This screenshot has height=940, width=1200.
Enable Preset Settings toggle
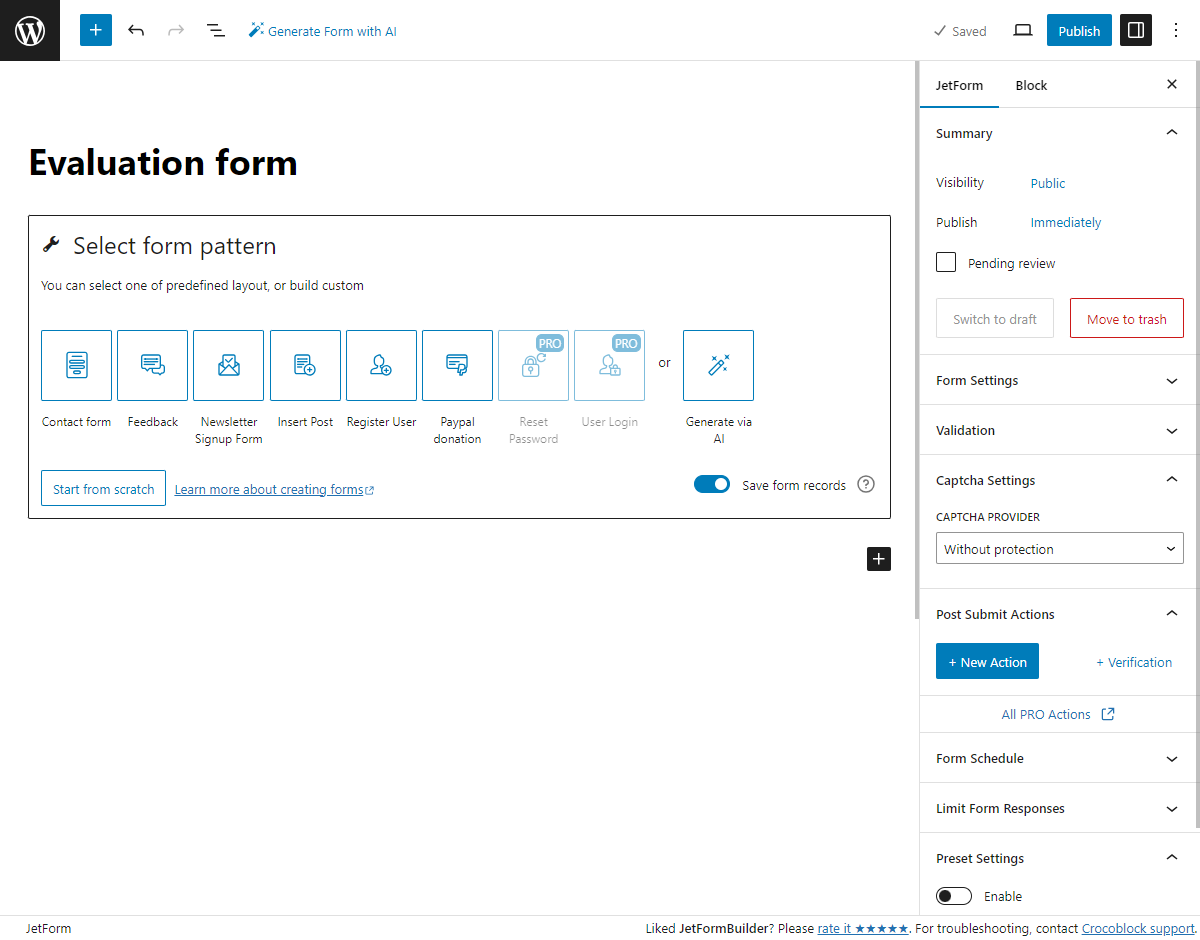(x=954, y=895)
